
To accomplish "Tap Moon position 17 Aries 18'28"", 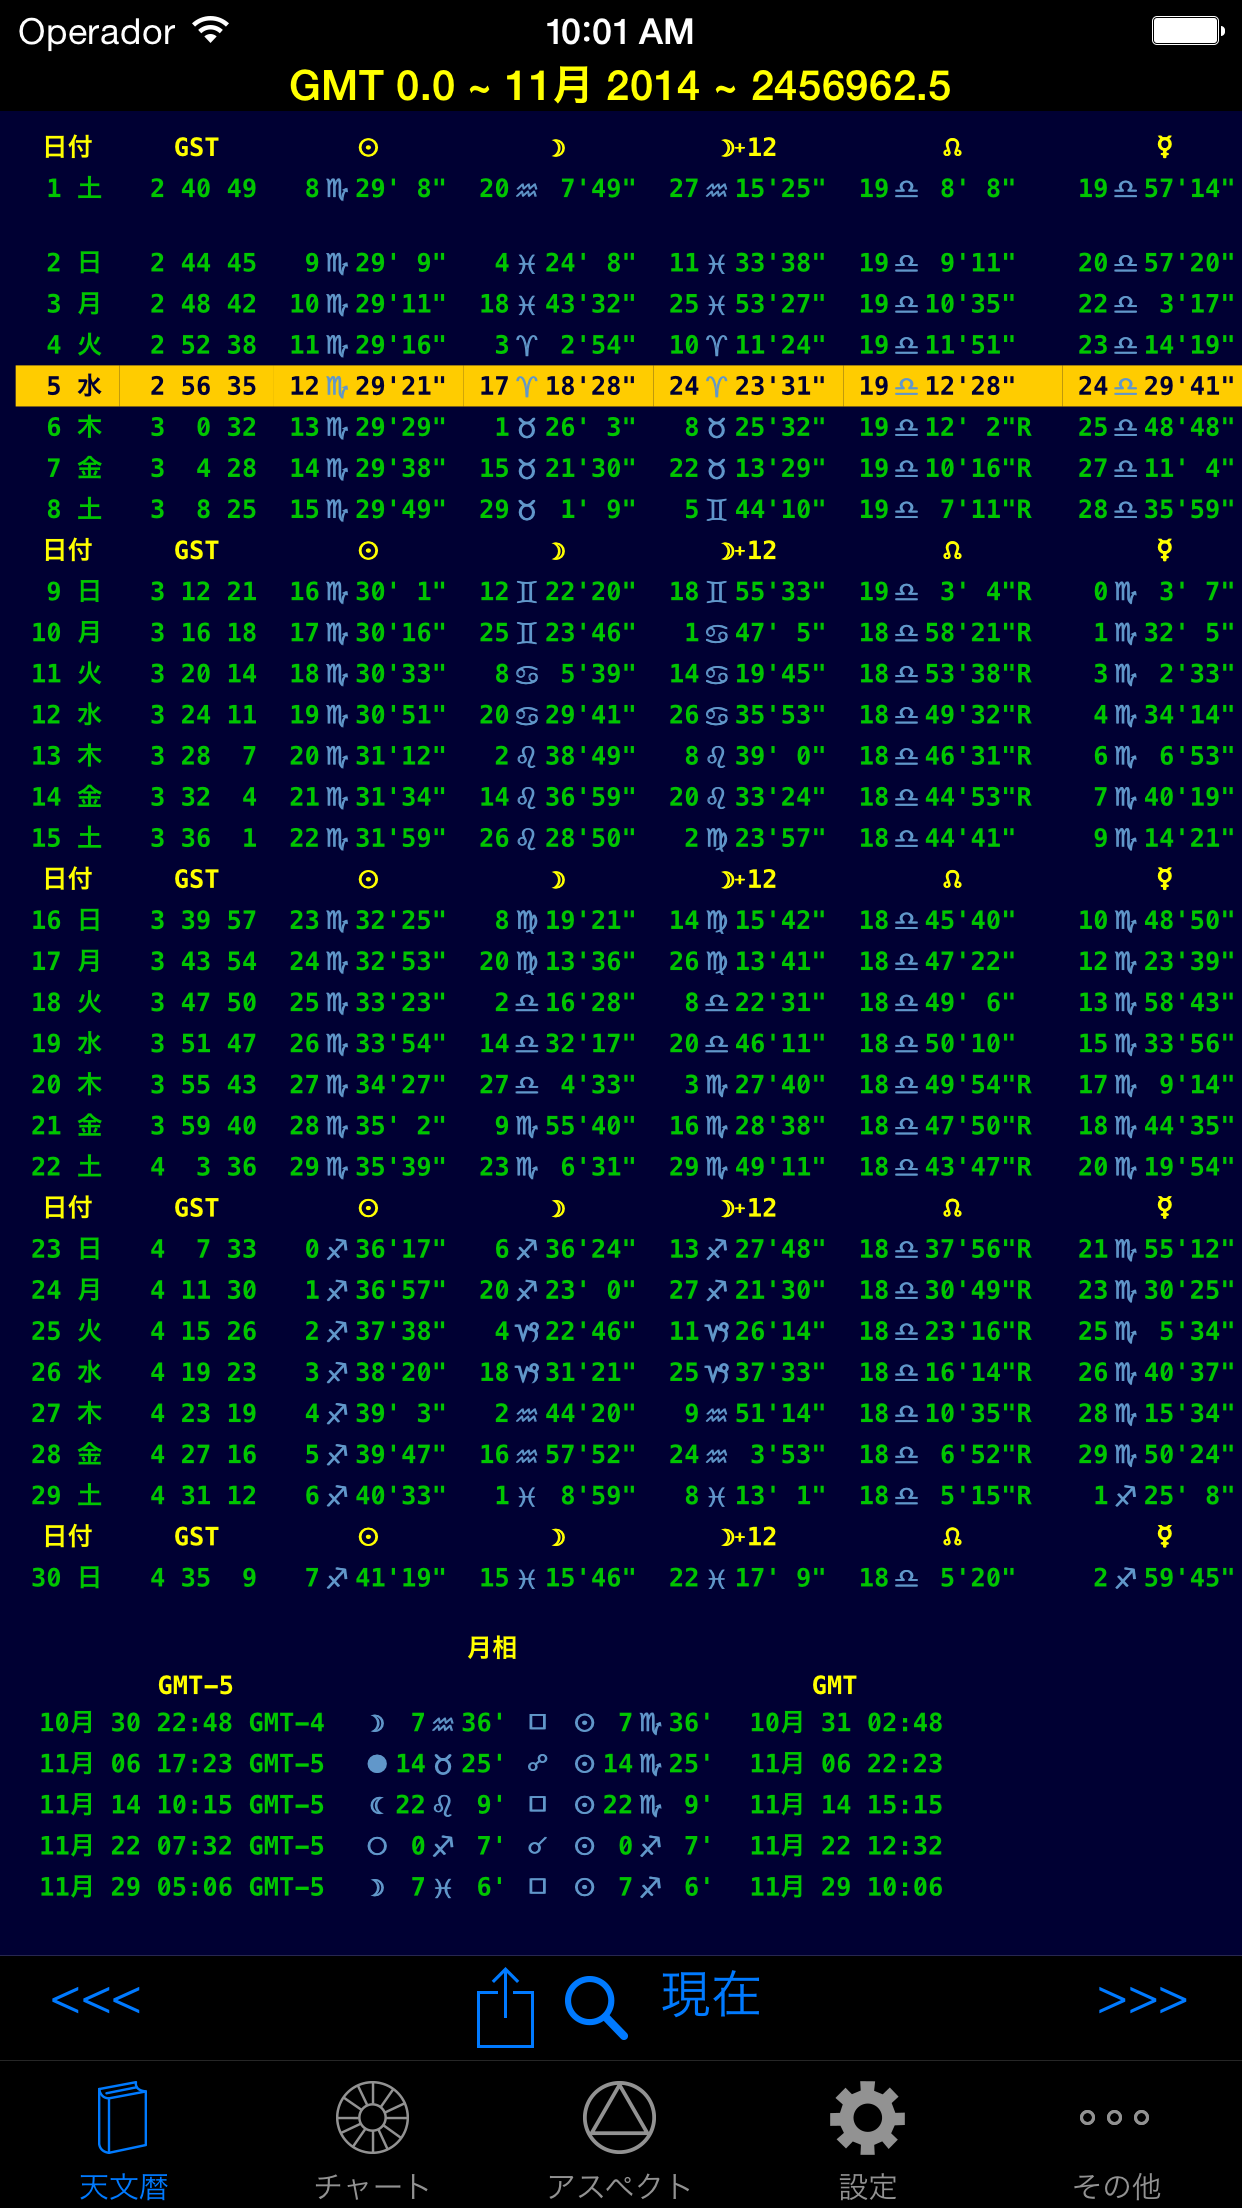I will pos(558,386).
